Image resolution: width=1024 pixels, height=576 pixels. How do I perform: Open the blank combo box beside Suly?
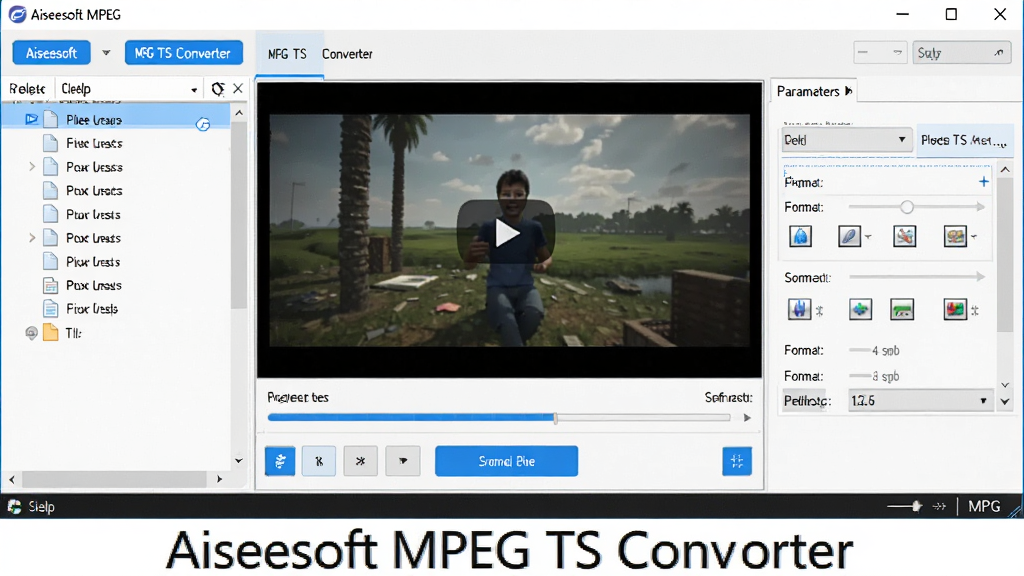(880, 53)
